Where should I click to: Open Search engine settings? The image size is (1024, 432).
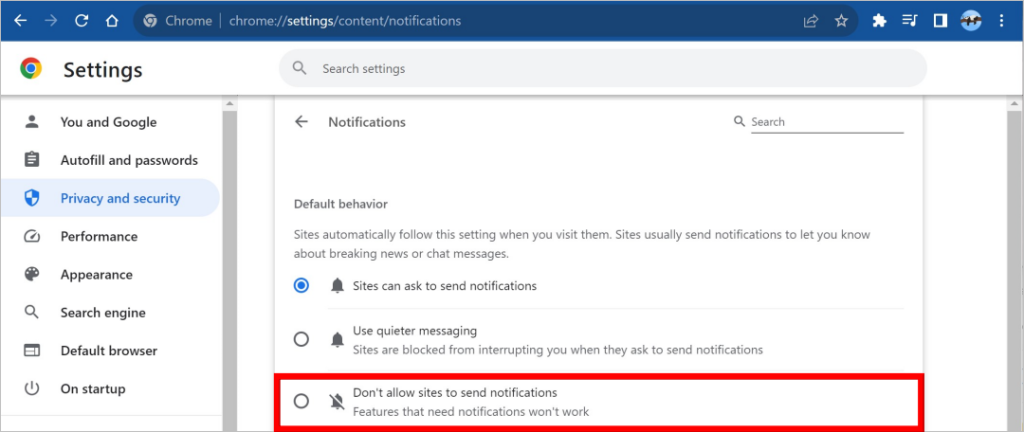coord(110,313)
